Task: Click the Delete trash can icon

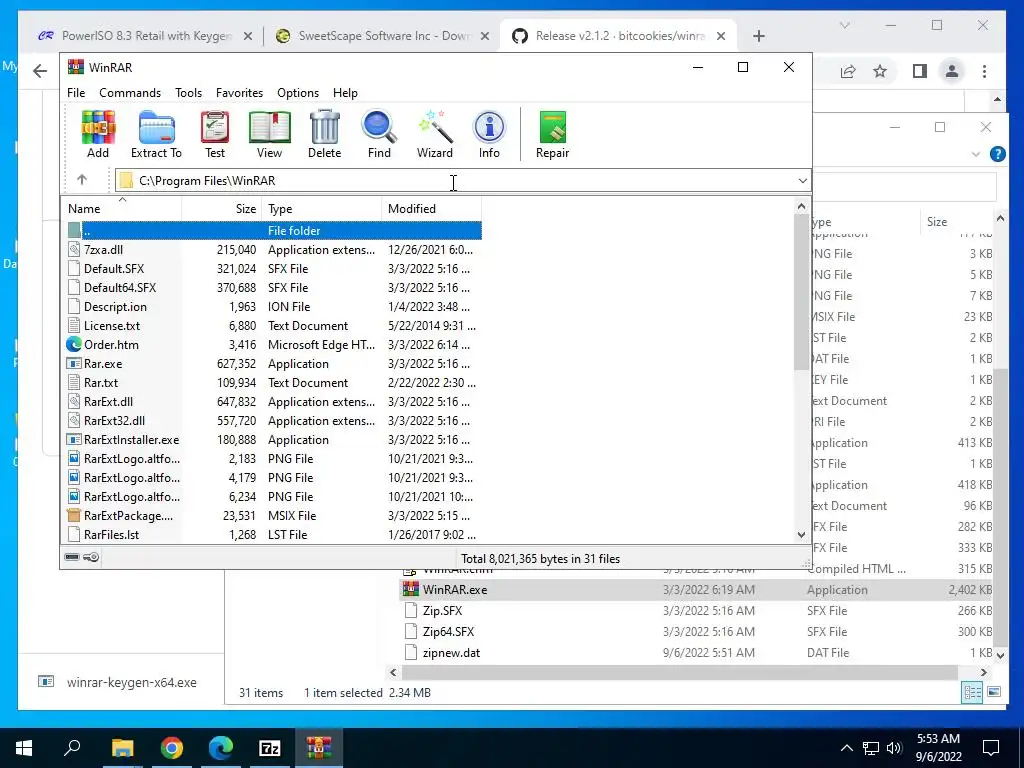Action: [x=325, y=134]
